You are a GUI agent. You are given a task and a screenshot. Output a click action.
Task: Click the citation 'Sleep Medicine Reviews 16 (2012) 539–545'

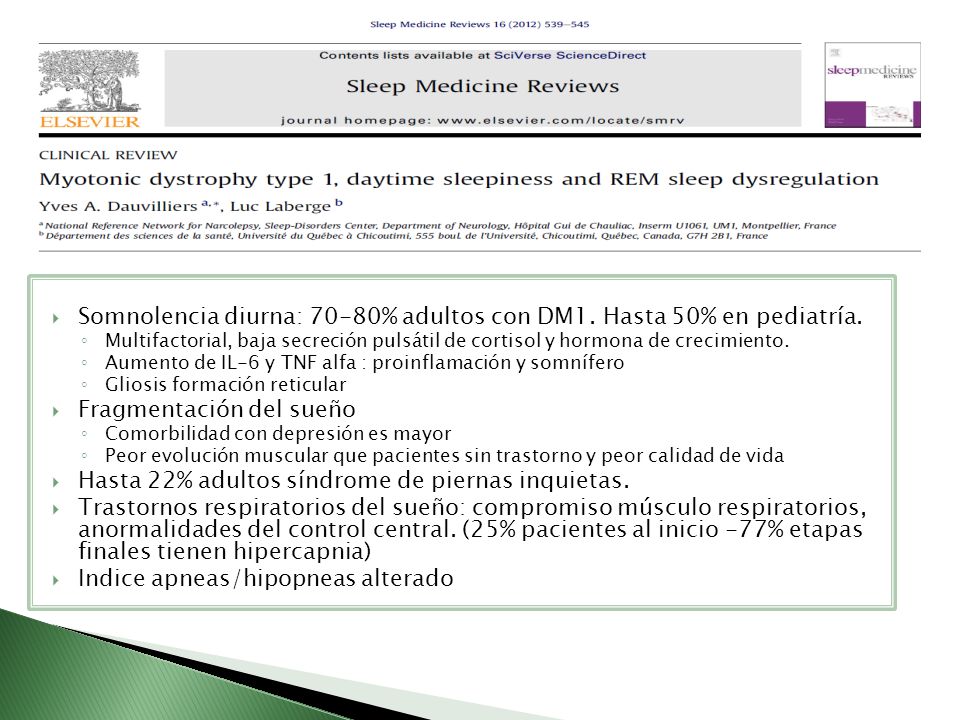(479, 24)
